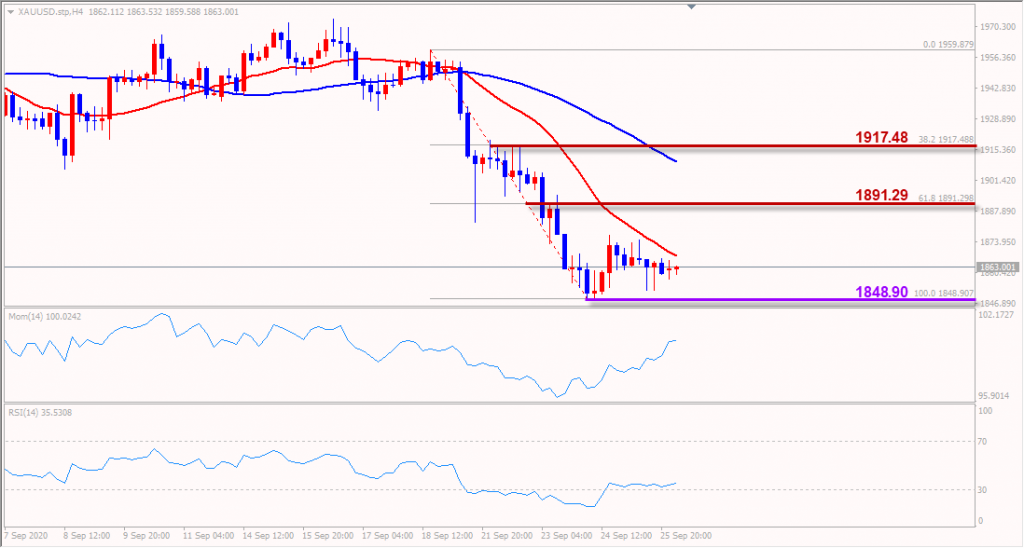Click time axis label '23 Sep 04:00'
Viewport: 1024px width, 548px height.
pyautogui.click(x=567, y=536)
